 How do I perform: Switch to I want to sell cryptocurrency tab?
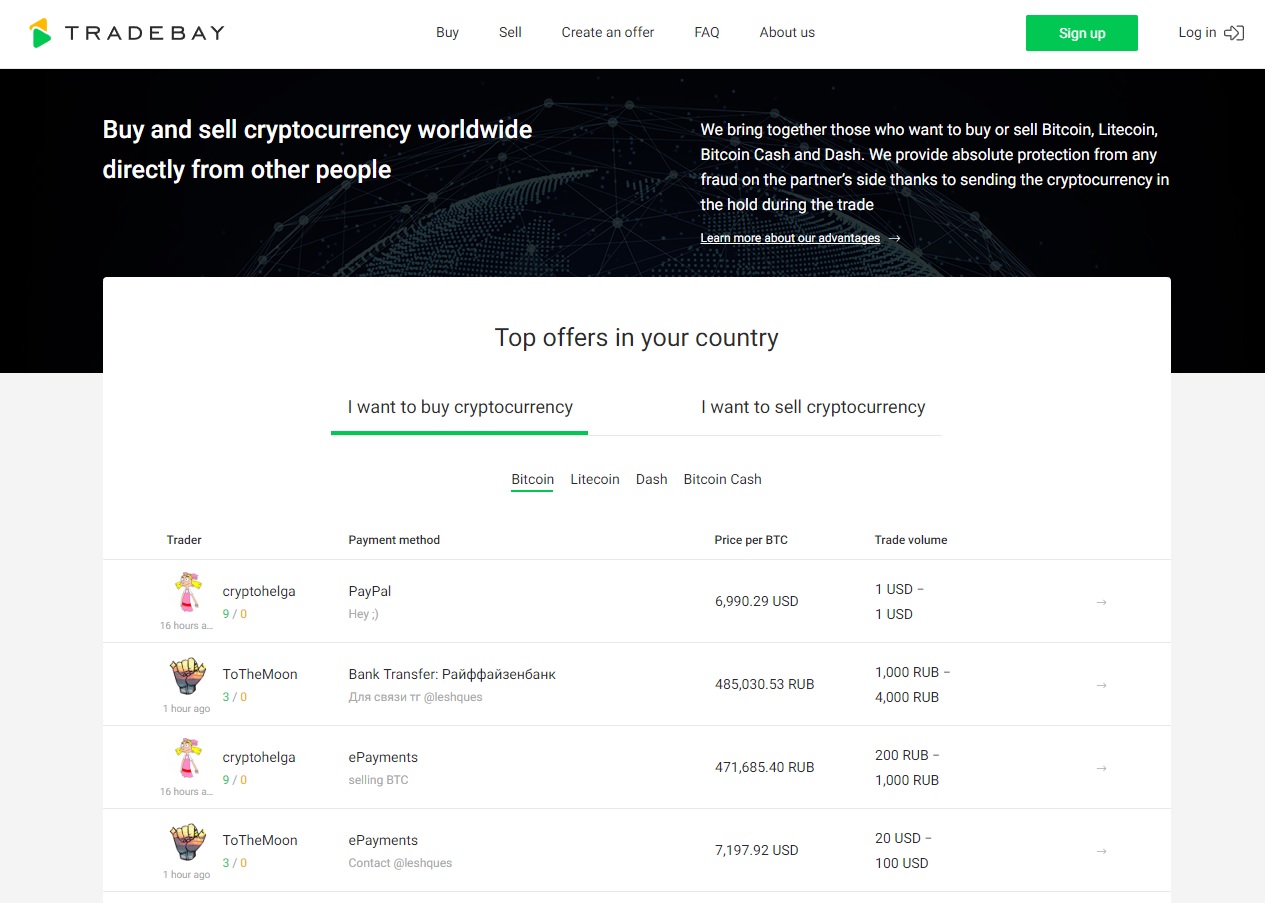pos(813,407)
